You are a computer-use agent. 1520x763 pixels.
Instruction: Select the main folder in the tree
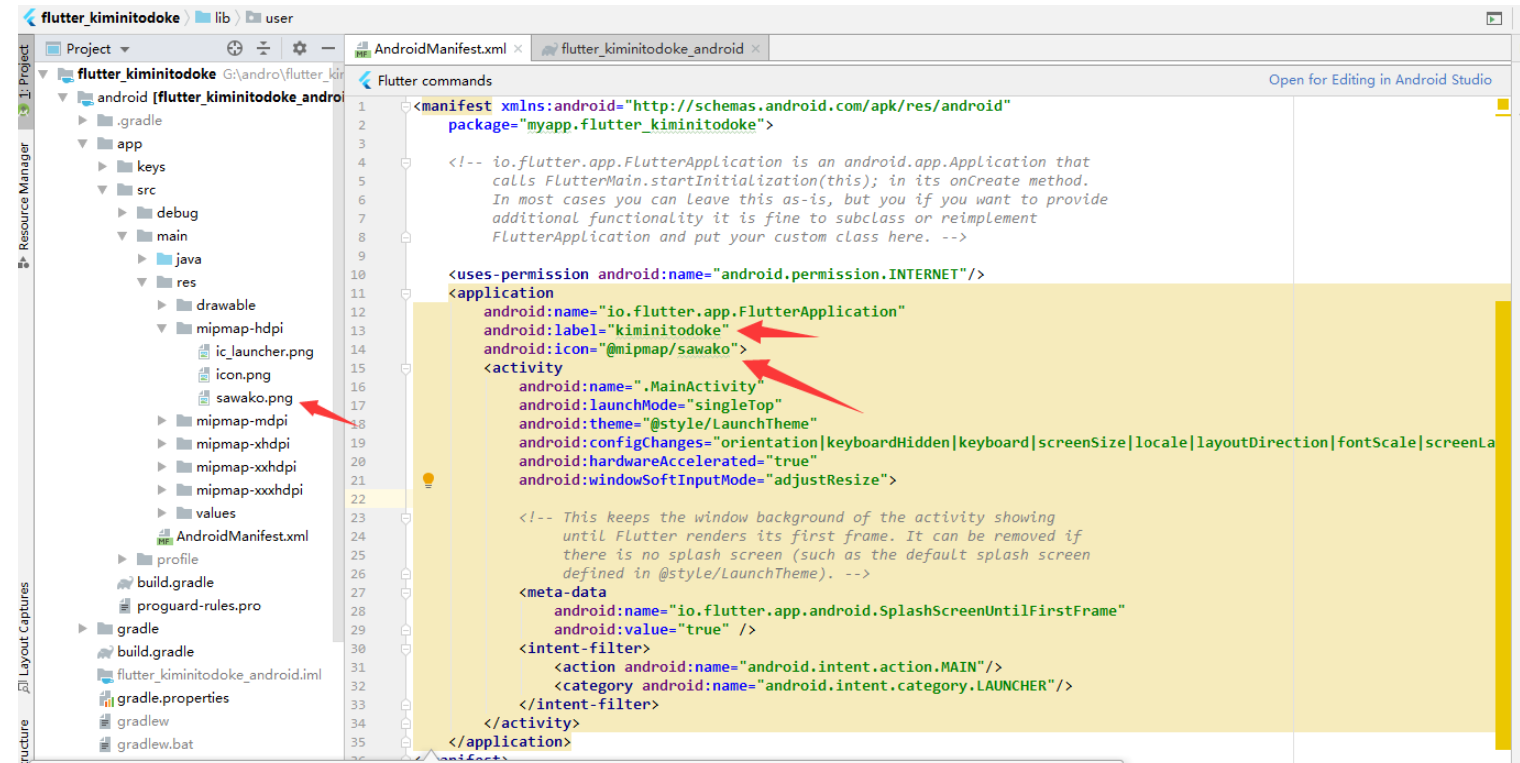(x=172, y=236)
